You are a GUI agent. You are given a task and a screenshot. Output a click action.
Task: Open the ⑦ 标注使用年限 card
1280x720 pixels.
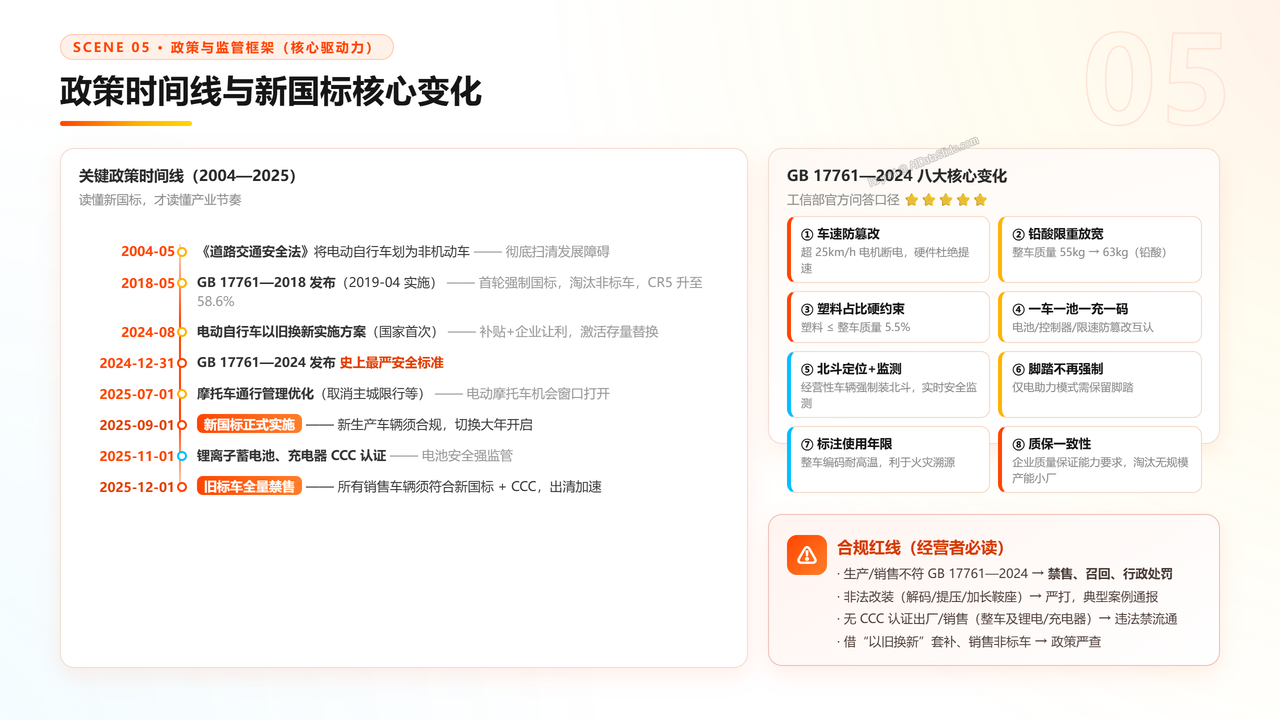point(888,460)
